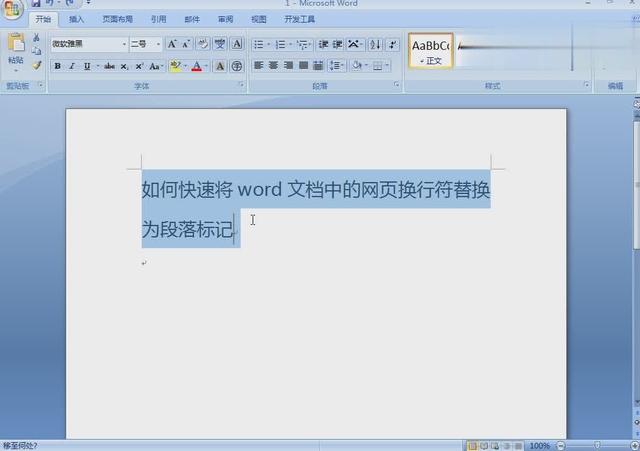Image resolution: width=640 pixels, height=451 pixels.
Task: Increase font size with Grow Font
Action: coord(172,44)
